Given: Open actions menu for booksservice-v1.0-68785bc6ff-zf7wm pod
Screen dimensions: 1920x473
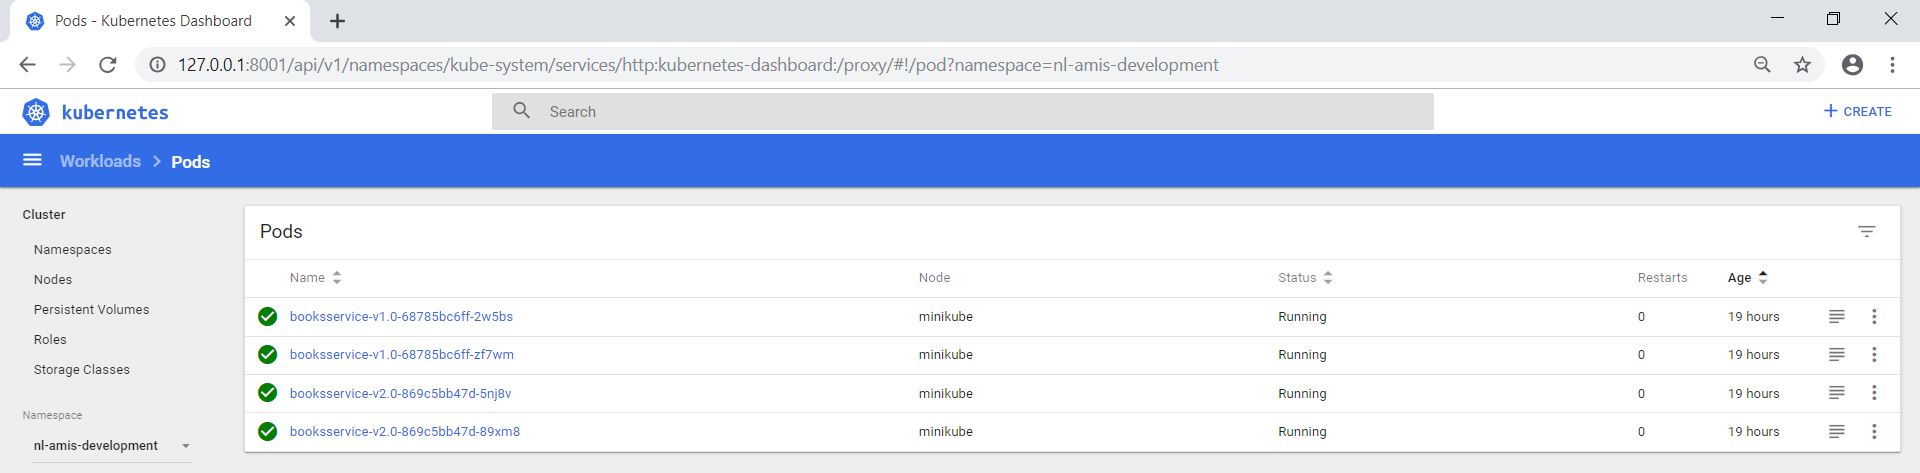Looking at the screenshot, I should 1874,354.
